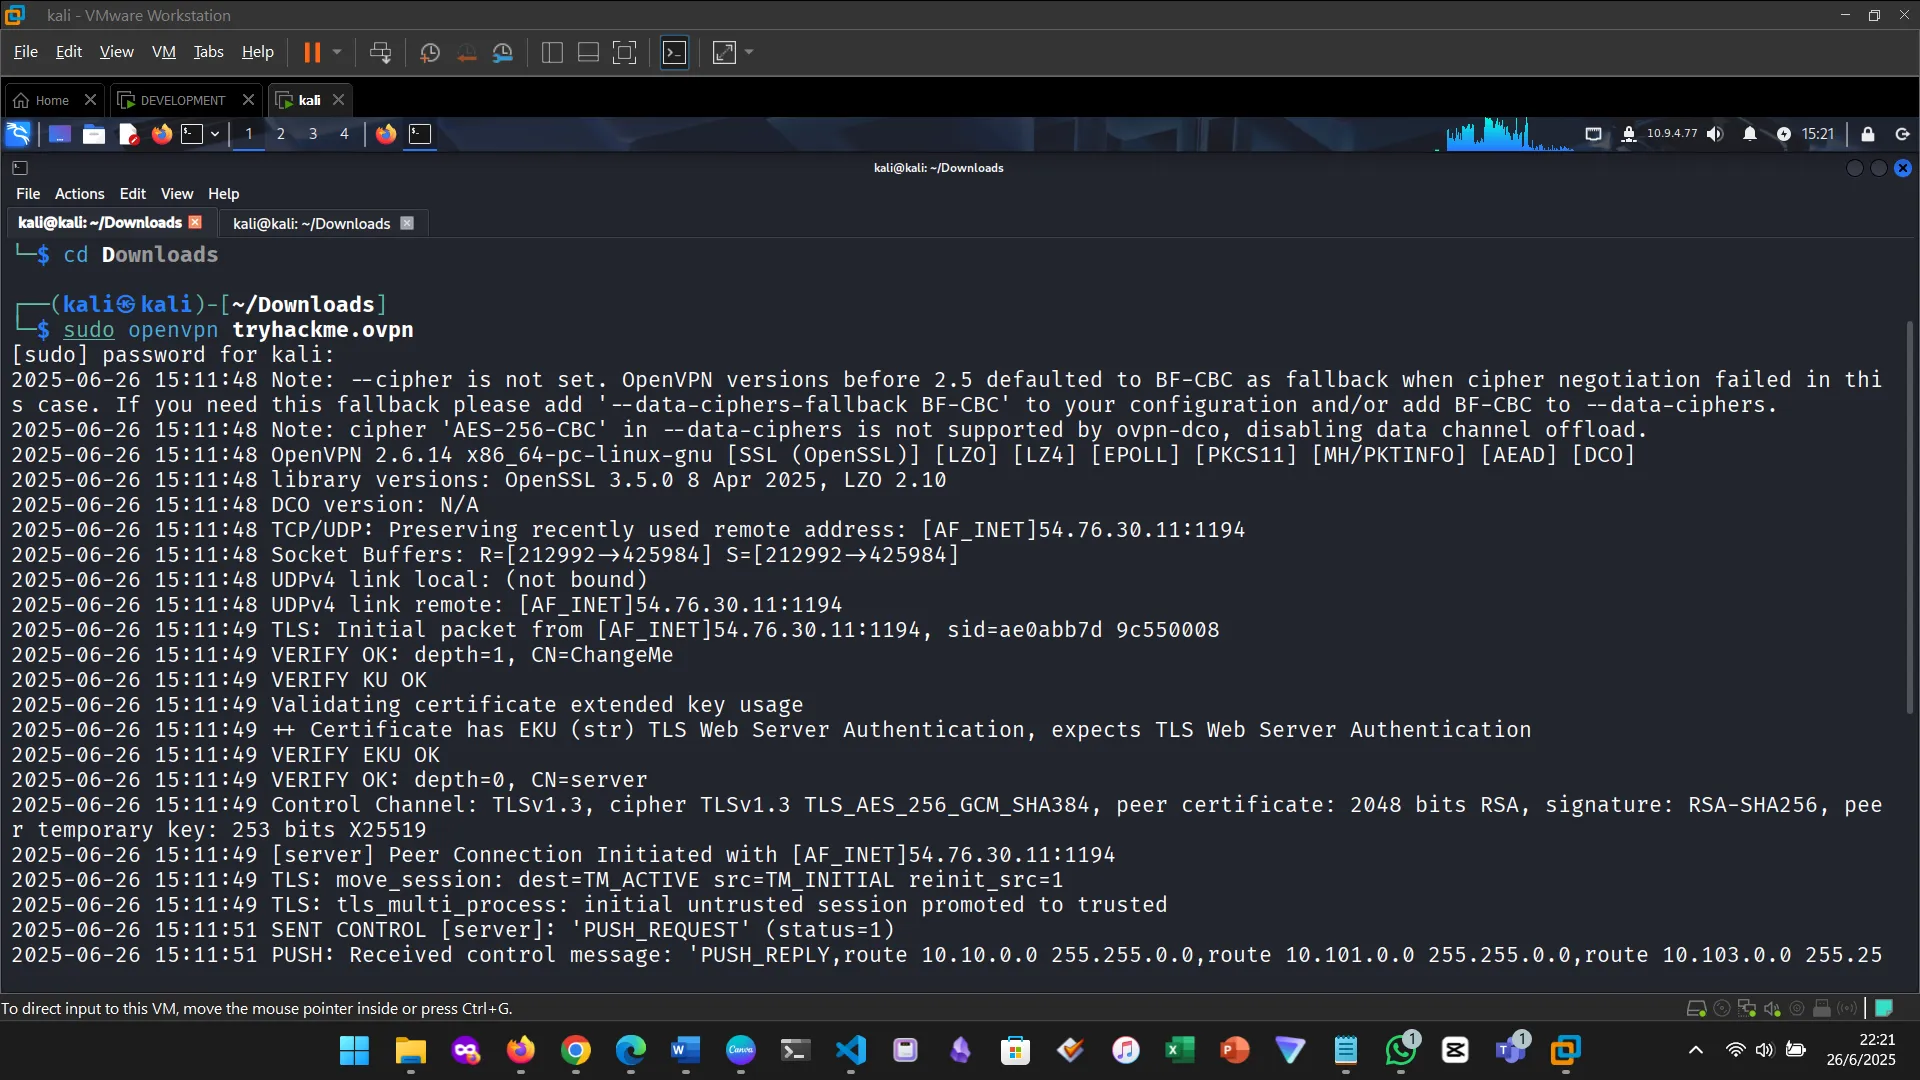Launch Visual Studio Code from the Windows taskbar
Image resolution: width=1920 pixels, height=1080 pixels.
849,1051
